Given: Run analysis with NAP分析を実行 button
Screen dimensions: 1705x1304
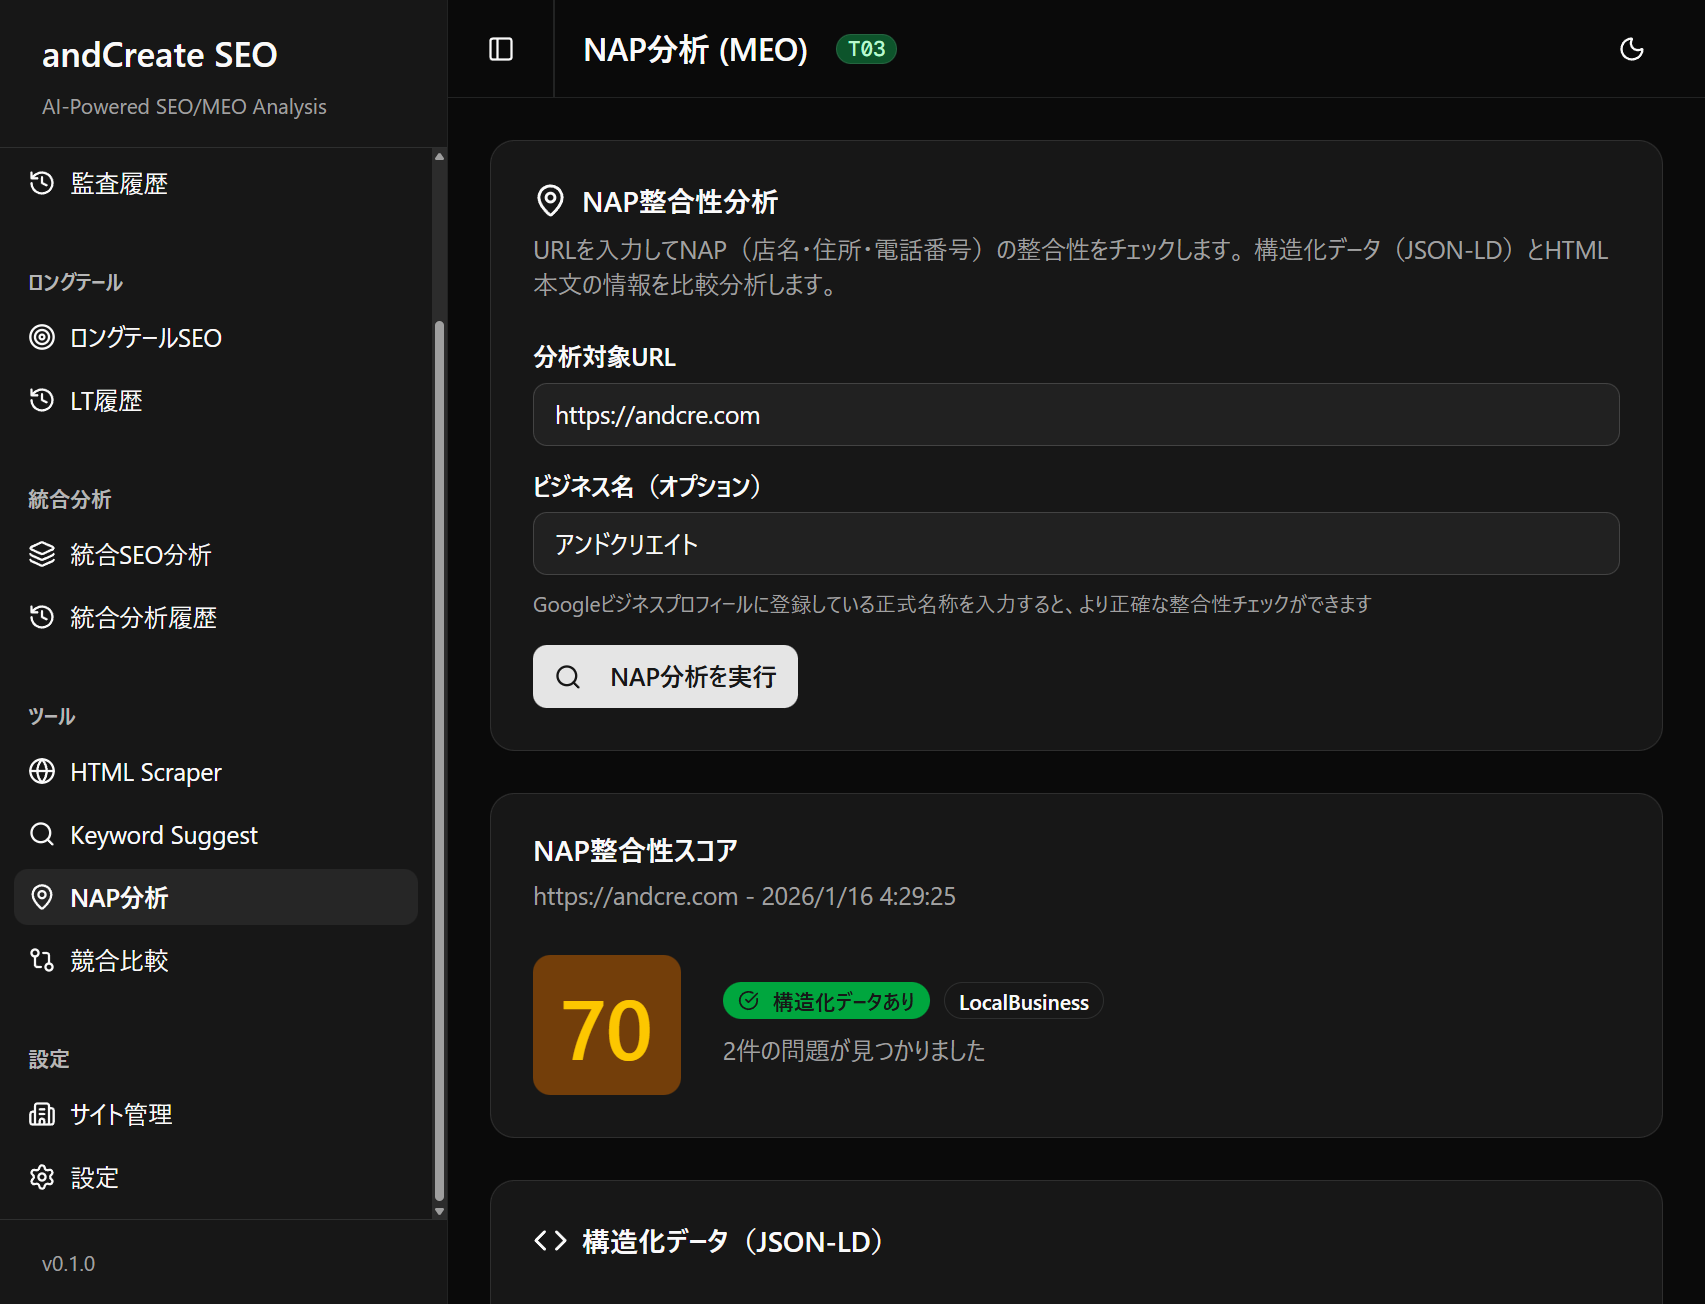Looking at the screenshot, I should (665, 677).
